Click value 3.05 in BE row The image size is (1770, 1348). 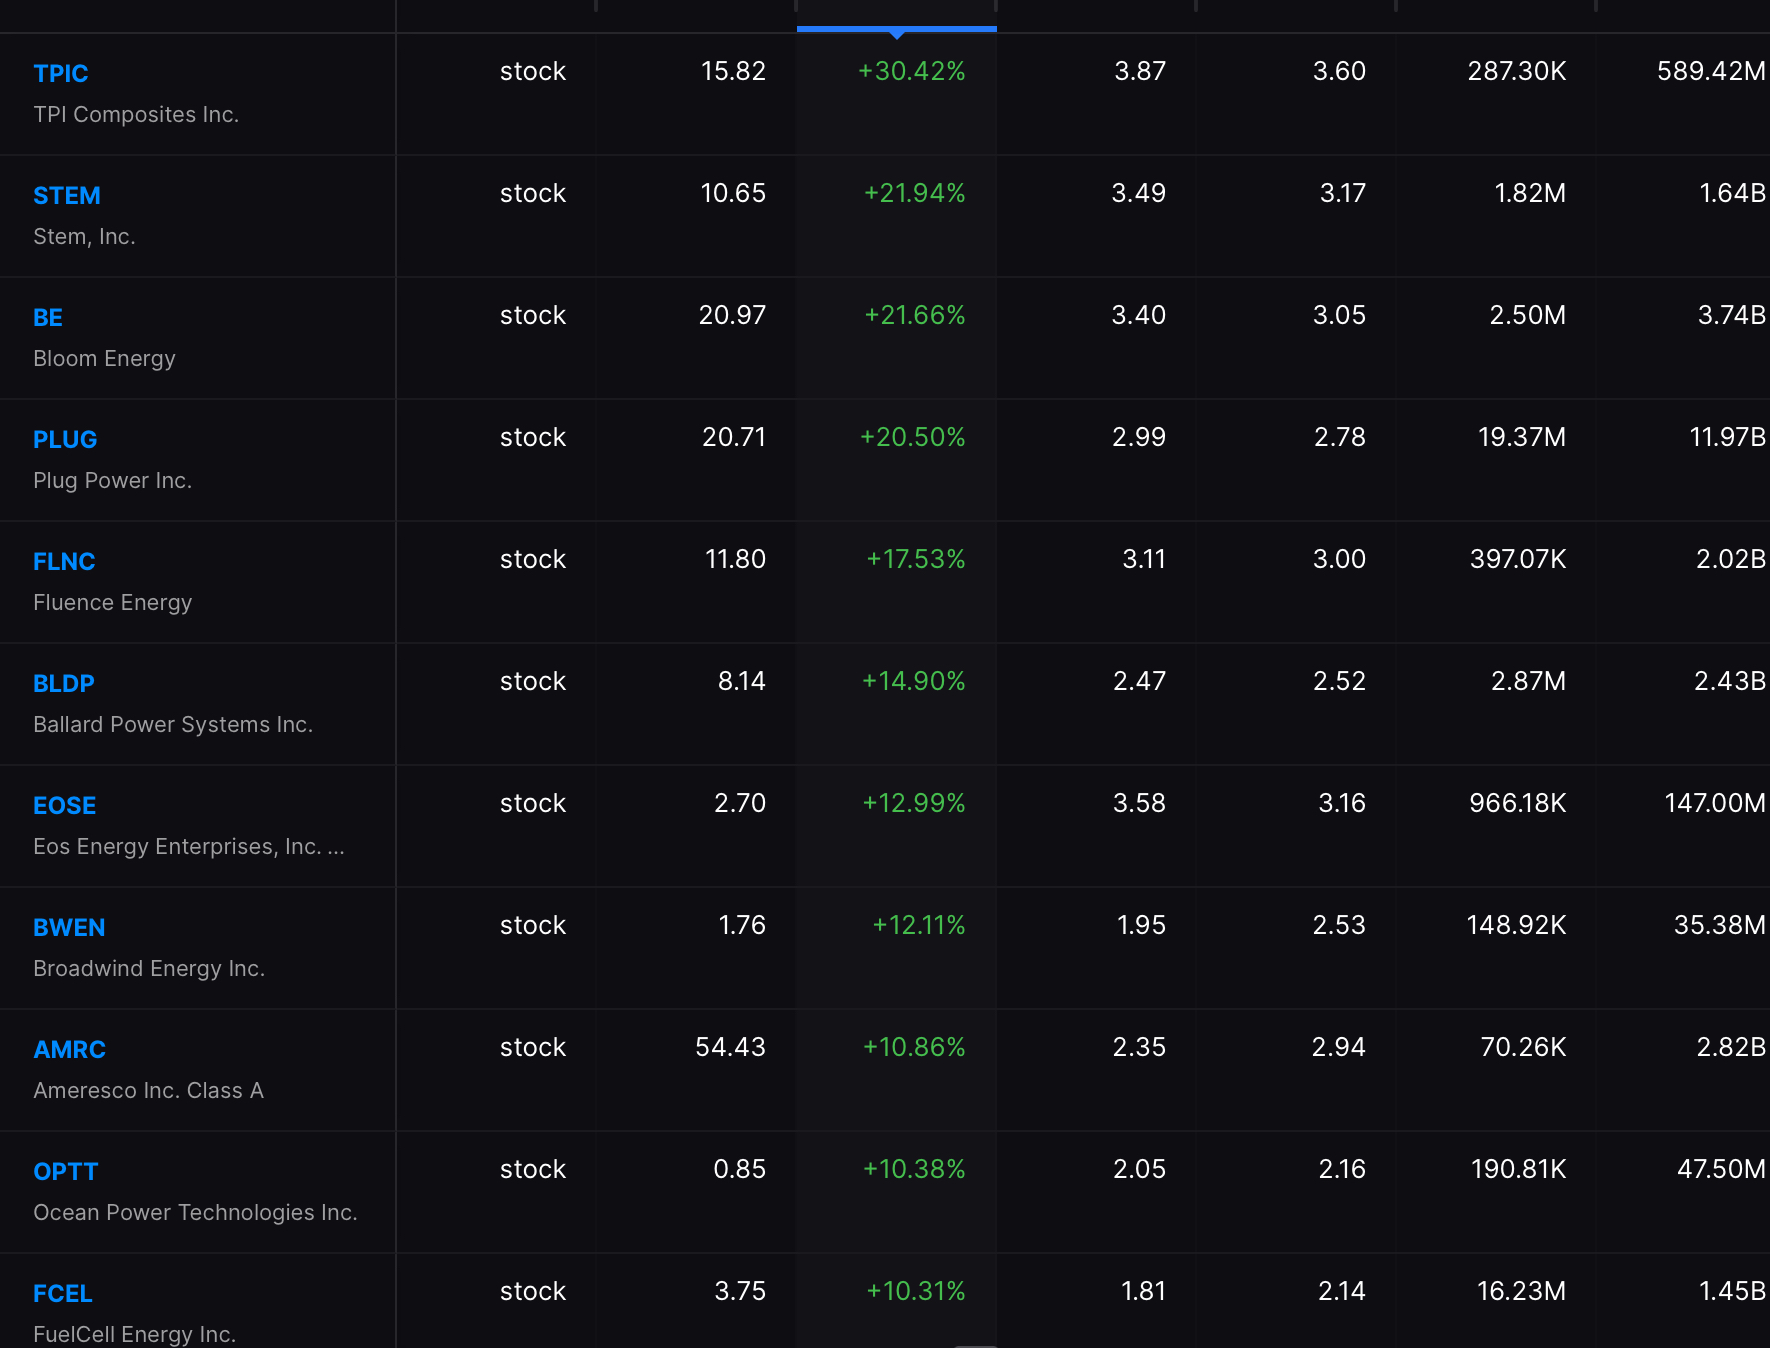tap(1339, 315)
